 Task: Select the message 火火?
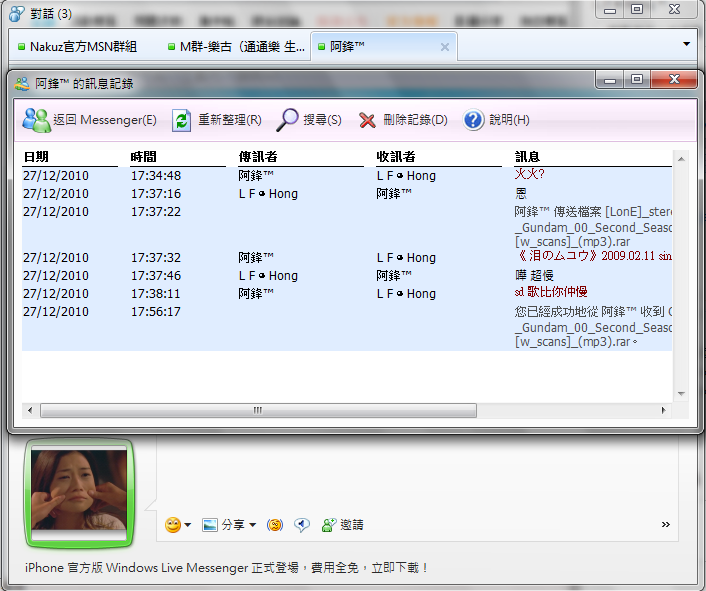[x=530, y=174]
